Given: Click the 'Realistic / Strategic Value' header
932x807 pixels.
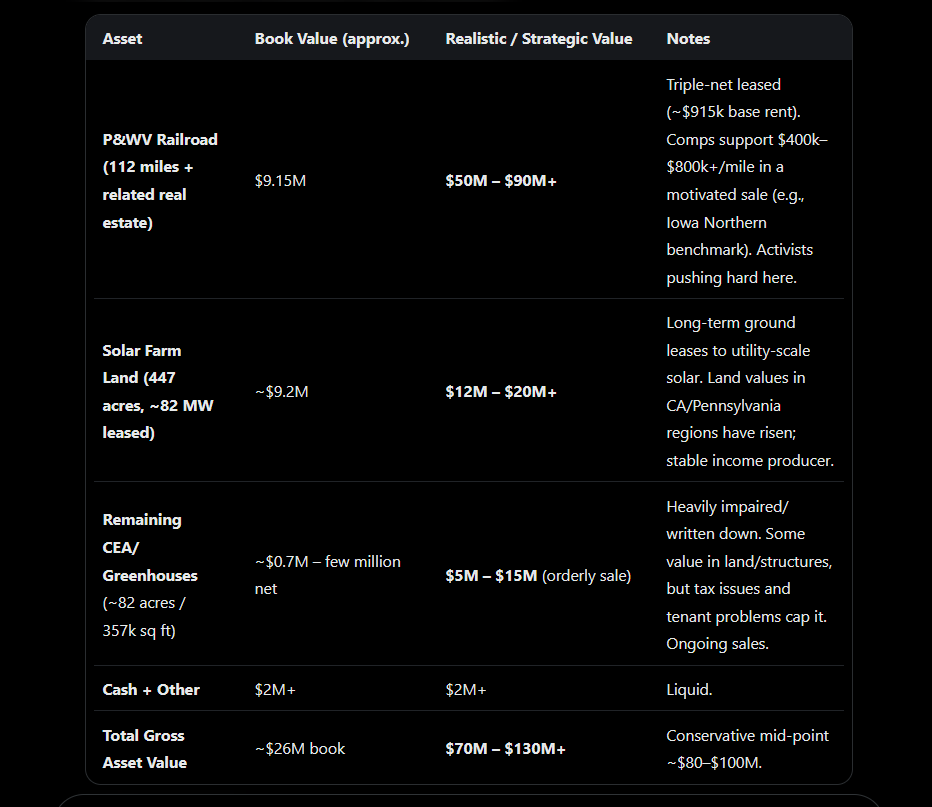Looking at the screenshot, I should pos(539,39).
